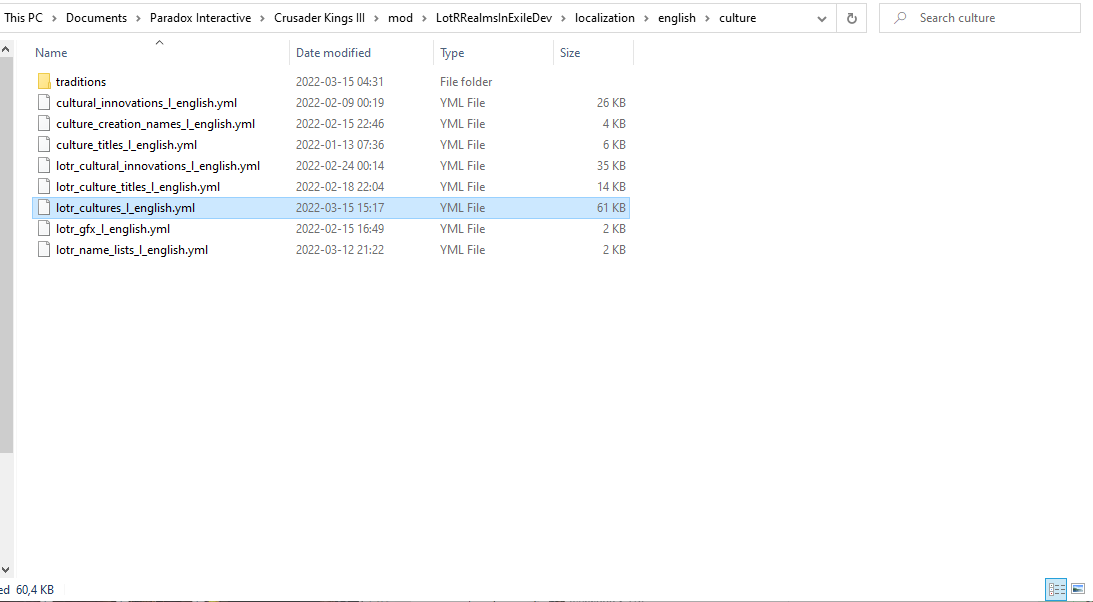Navigate to Crusader Kings III breadcrumb
Image resolution: width=1093 pixels, height=602 pixels.
coord(319,18)
